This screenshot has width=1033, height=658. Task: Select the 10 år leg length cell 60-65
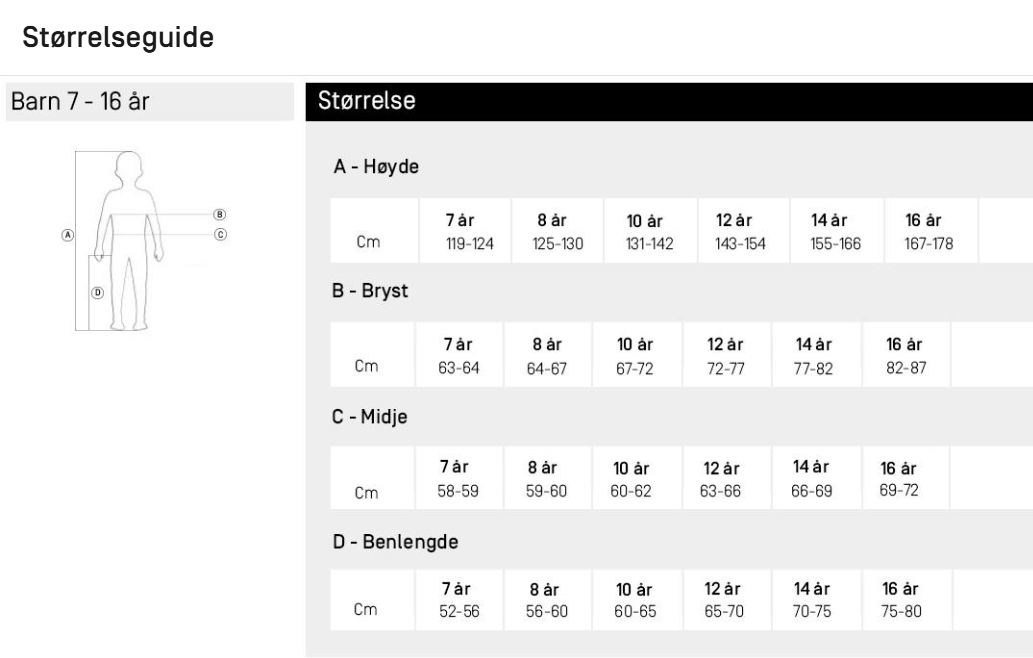point(638,599)
